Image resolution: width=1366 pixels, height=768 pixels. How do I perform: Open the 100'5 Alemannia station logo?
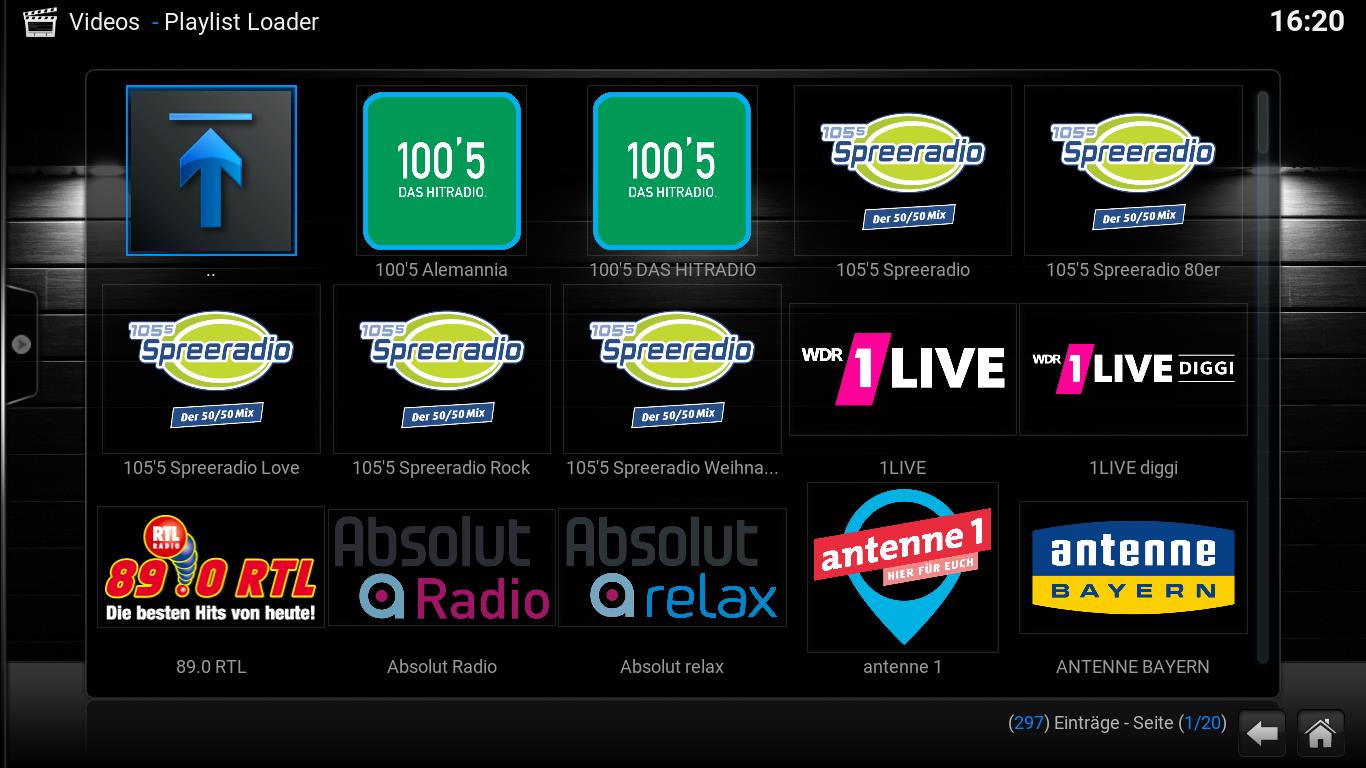[441, 170]
